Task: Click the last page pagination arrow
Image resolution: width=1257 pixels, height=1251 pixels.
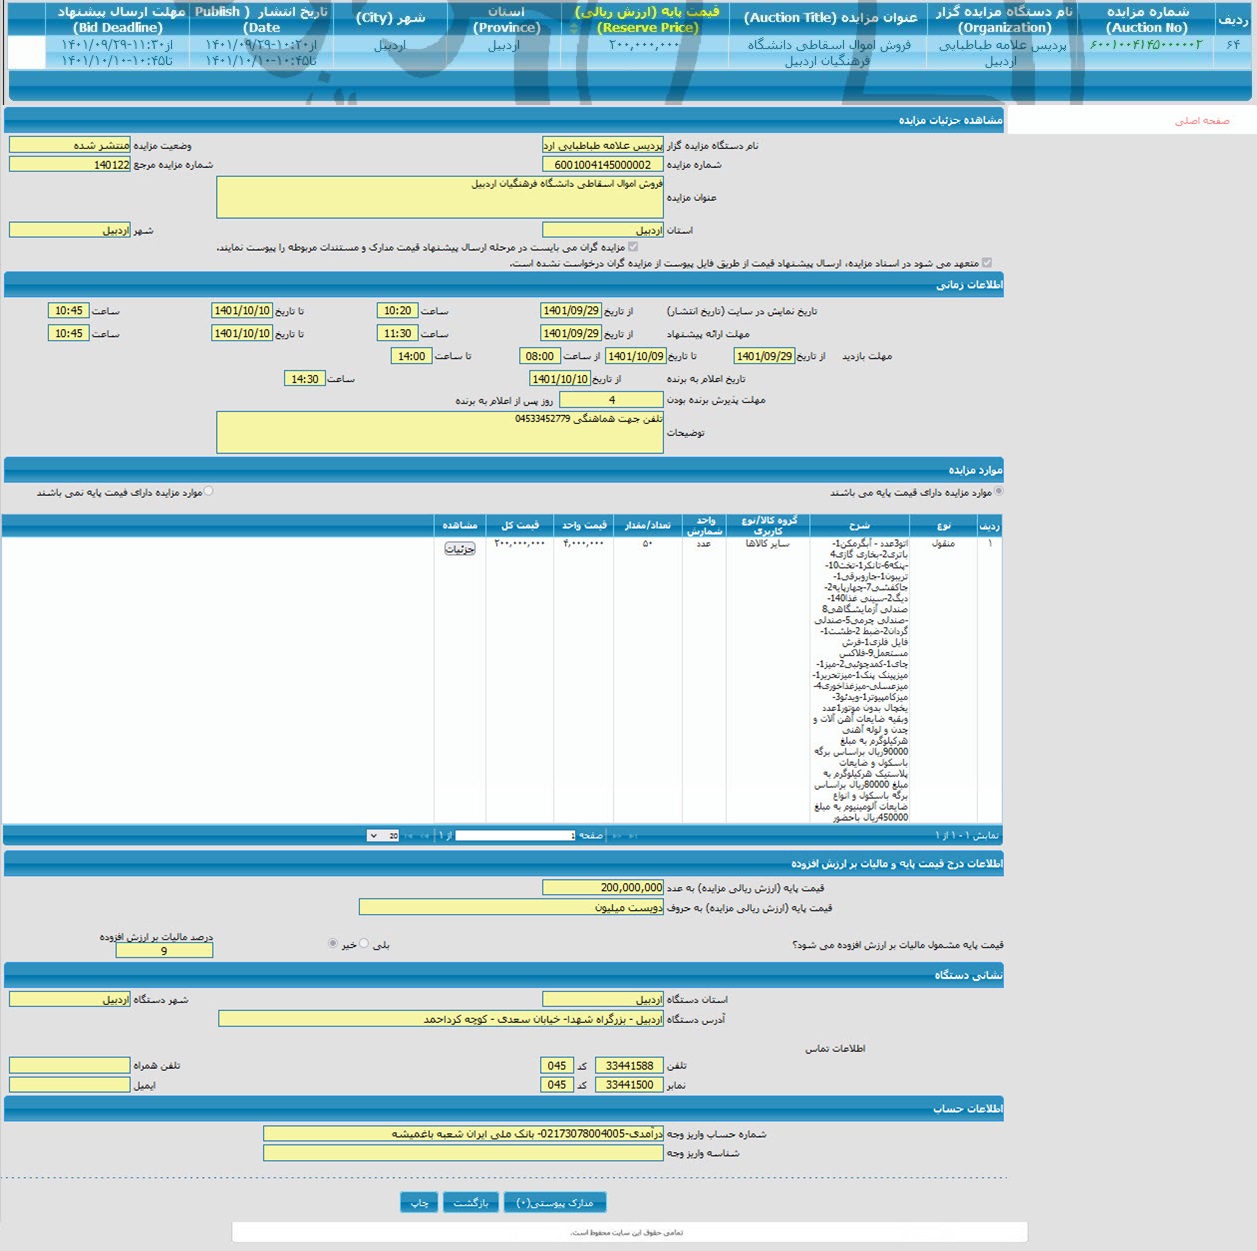Action: 410,835
